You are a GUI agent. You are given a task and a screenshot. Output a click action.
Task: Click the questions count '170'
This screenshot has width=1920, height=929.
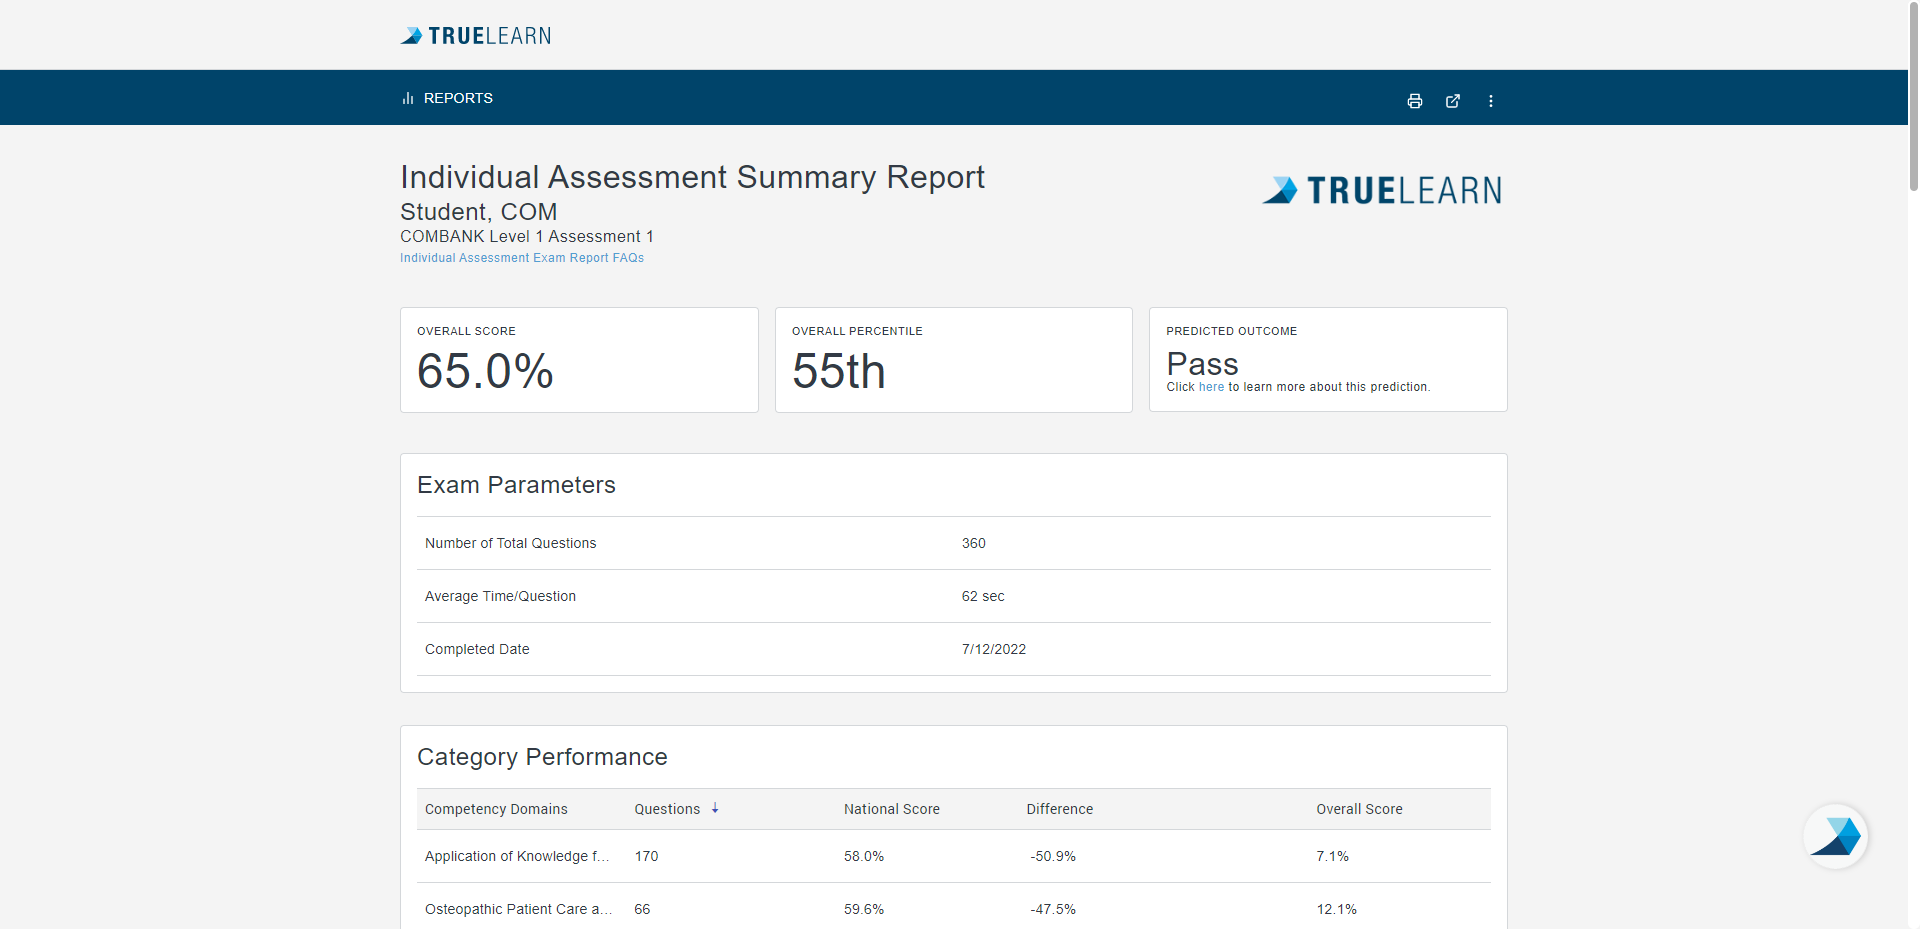click(x=647, y=856)
